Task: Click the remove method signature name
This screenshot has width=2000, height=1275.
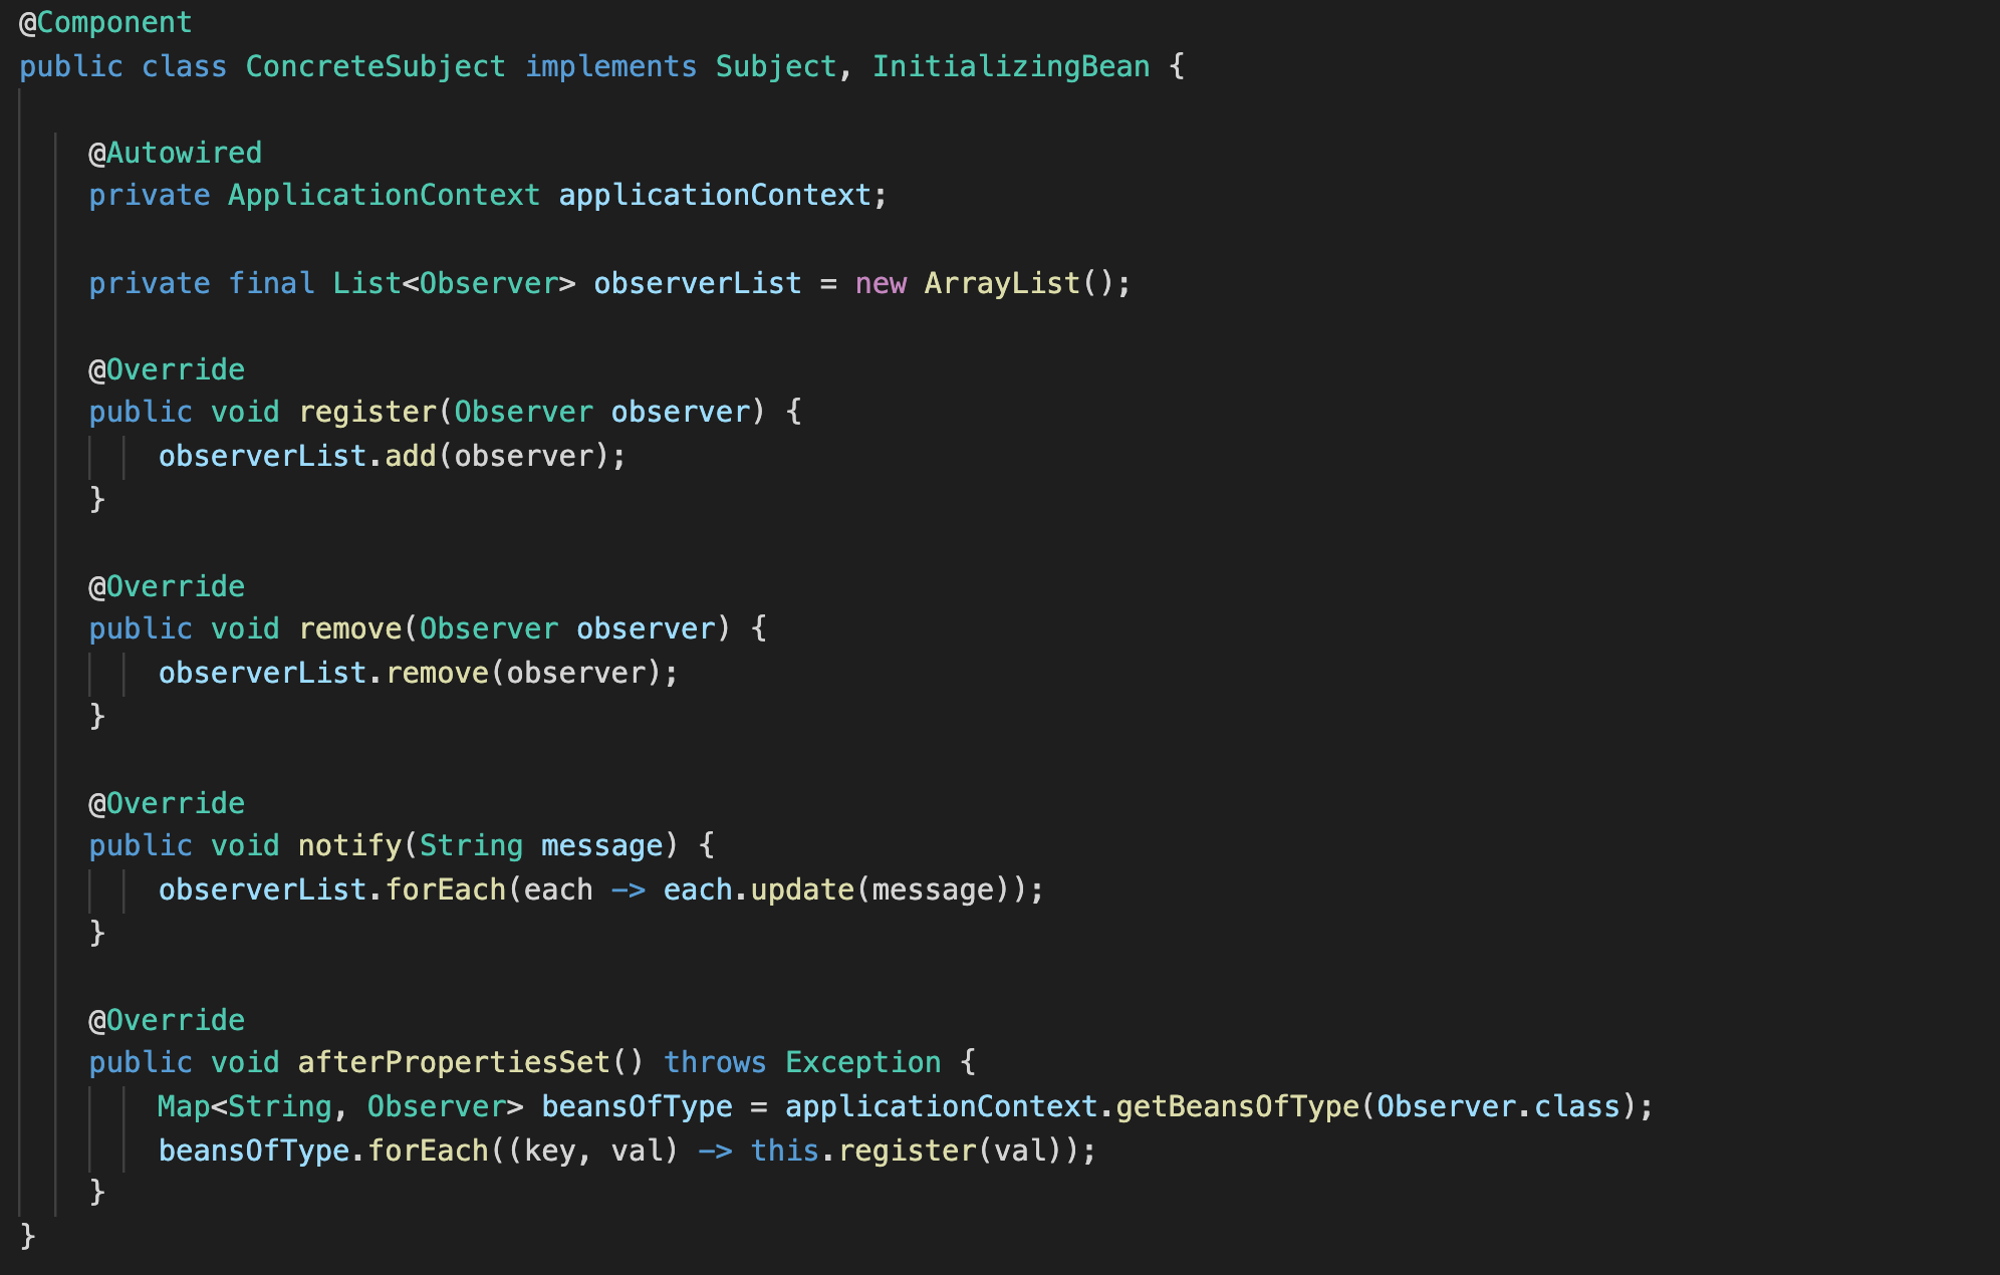Action: [349, 629]
